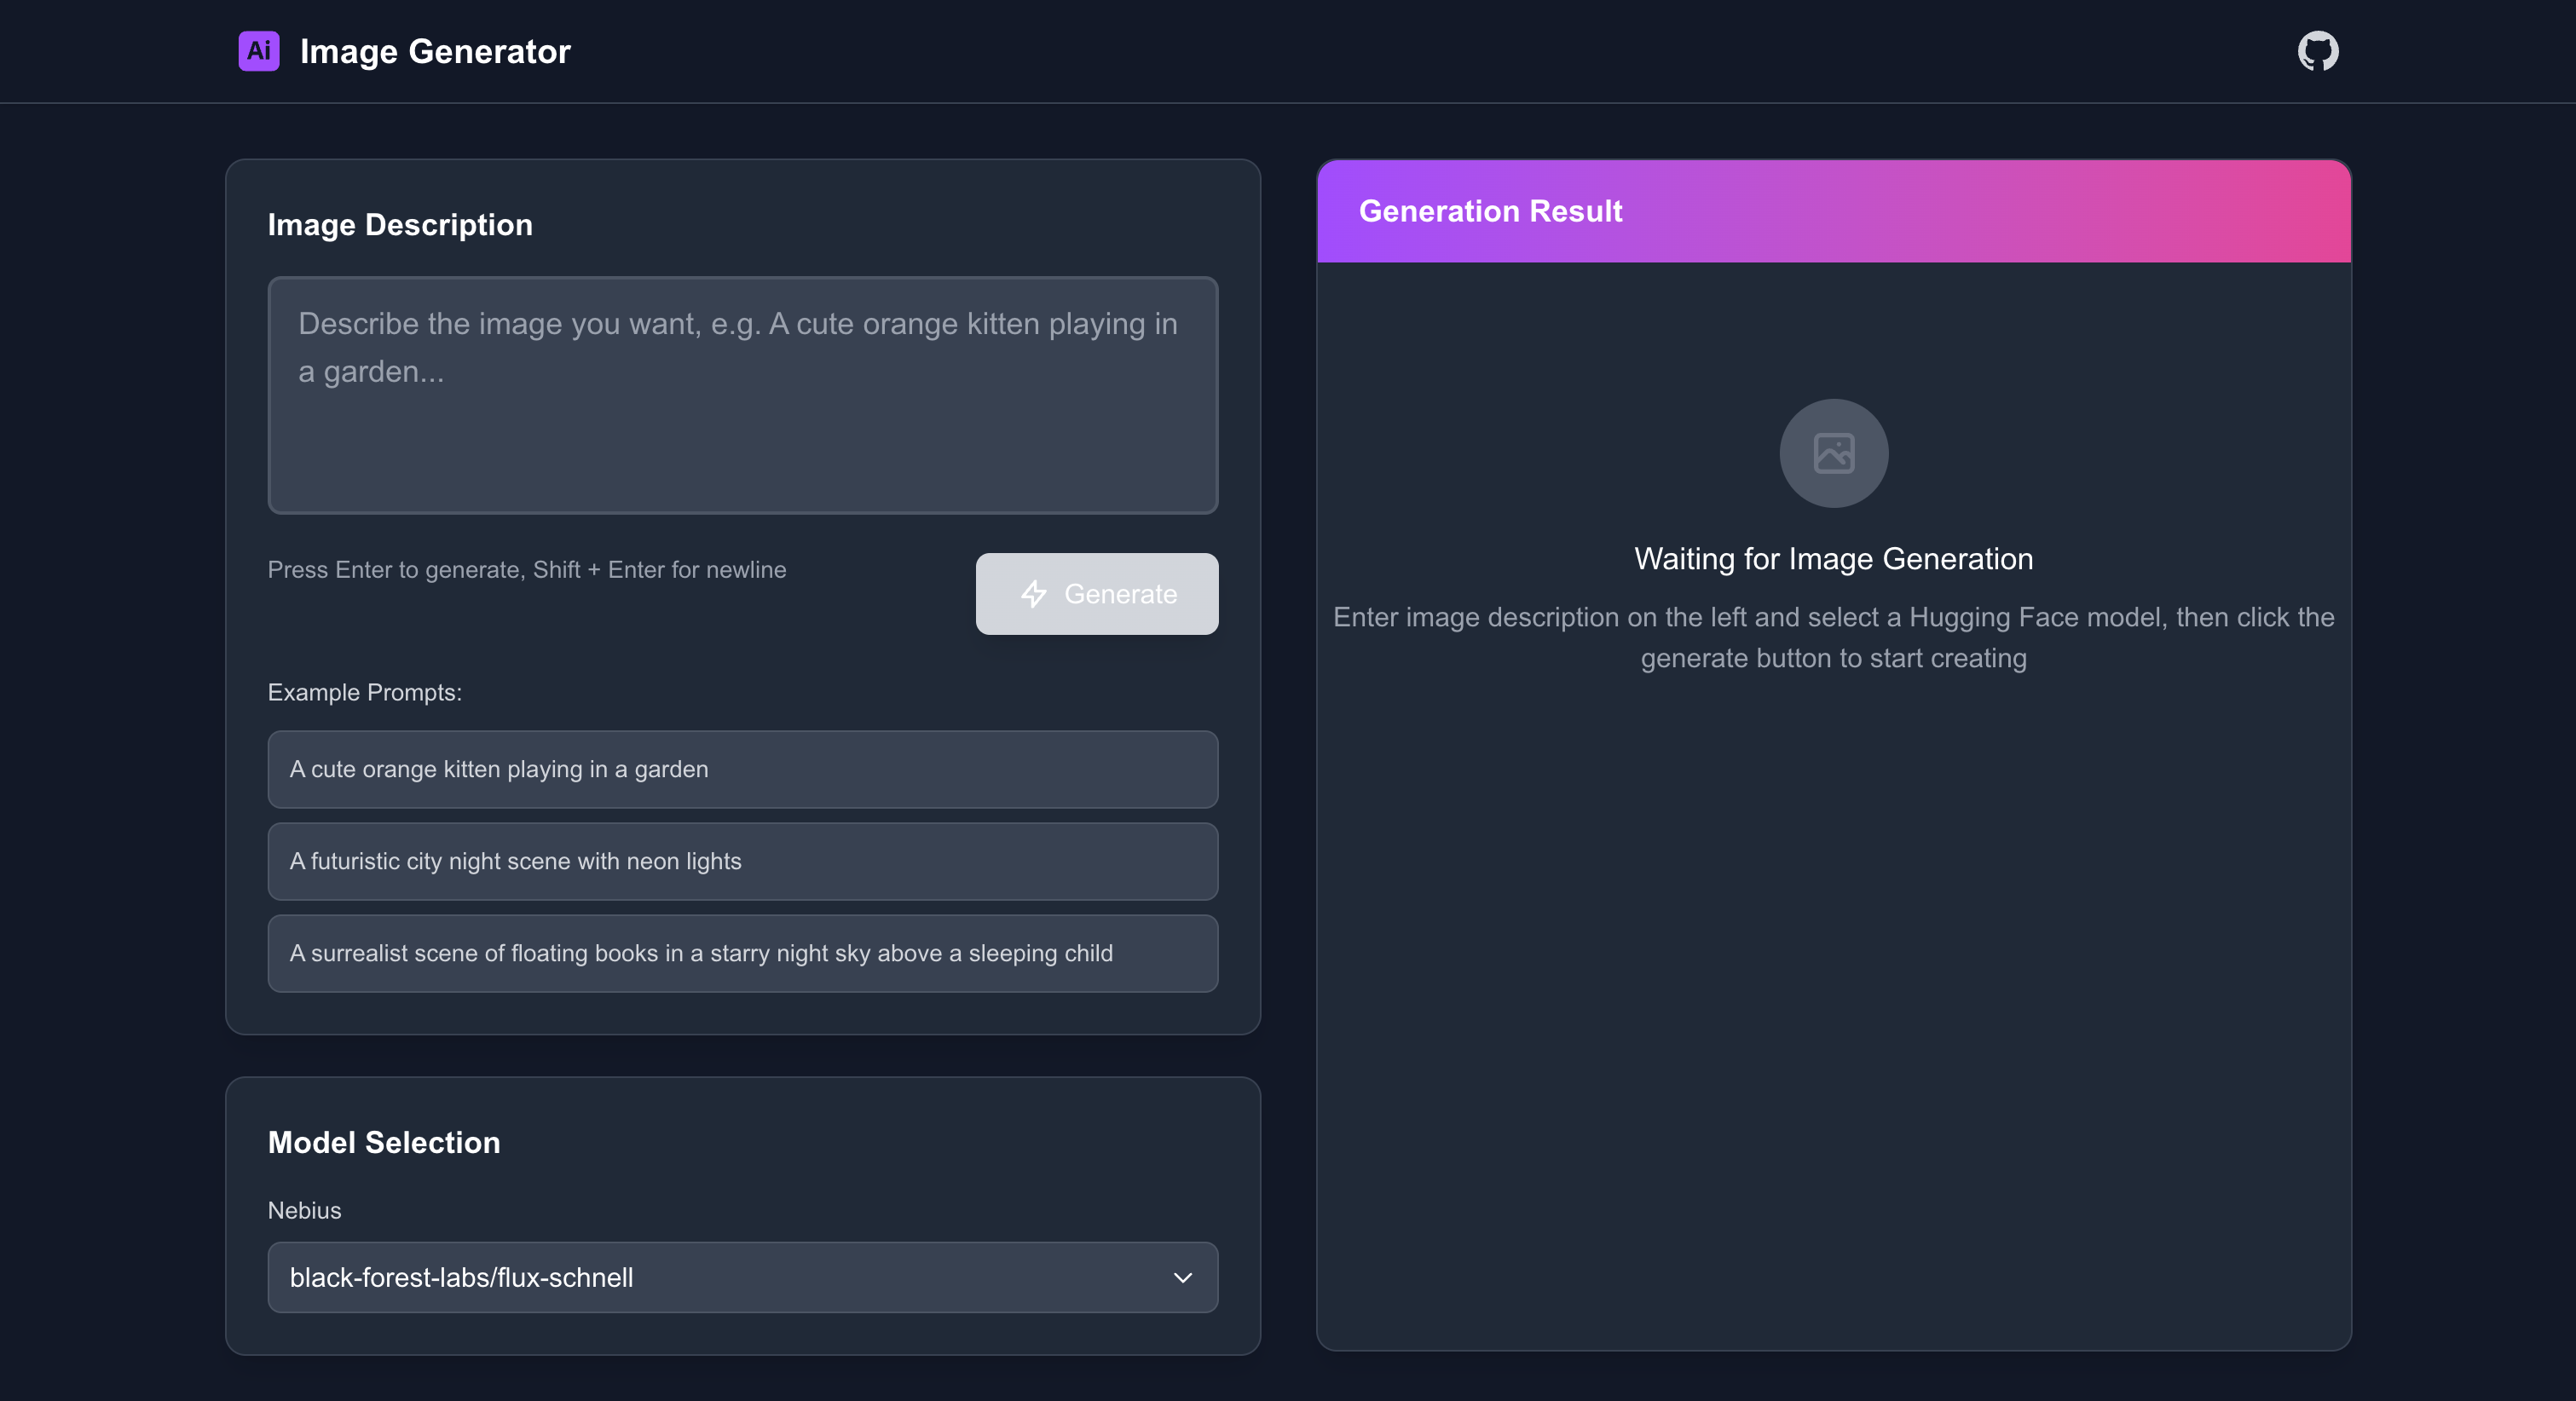Image resolution: width=2576 pixels, height=1401 pixels.
Task: Select the orange kitten example prompt
Action: coord(742,769)
